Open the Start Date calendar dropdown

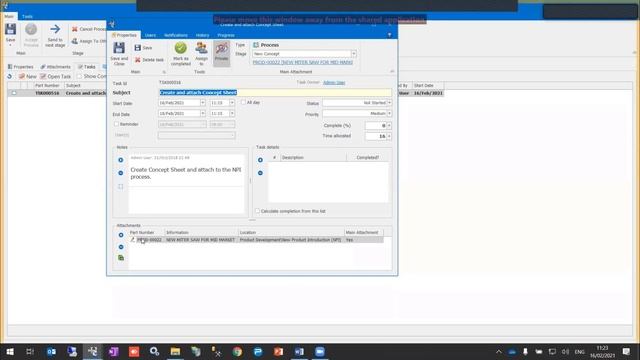point(203,103)
